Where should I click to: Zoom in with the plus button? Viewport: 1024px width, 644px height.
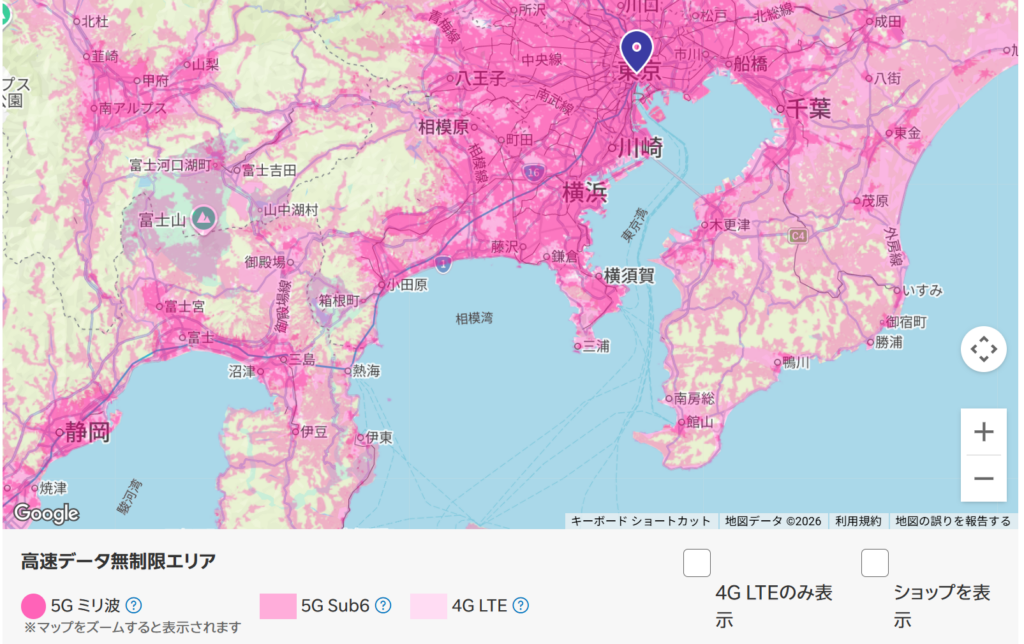(983, 432)
